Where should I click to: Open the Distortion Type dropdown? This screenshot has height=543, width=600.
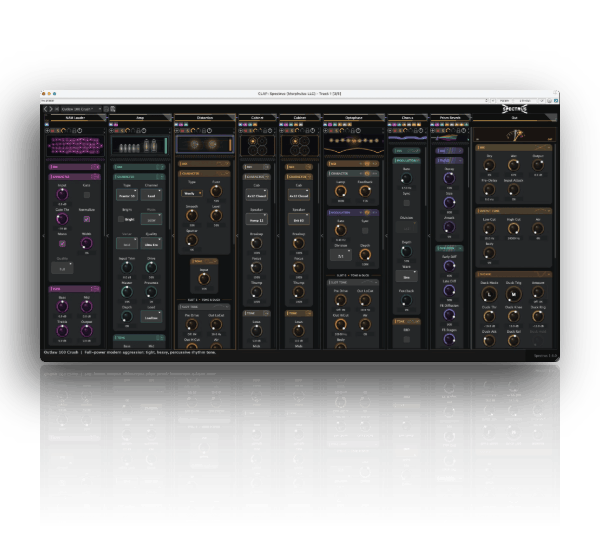pos(192,194)
